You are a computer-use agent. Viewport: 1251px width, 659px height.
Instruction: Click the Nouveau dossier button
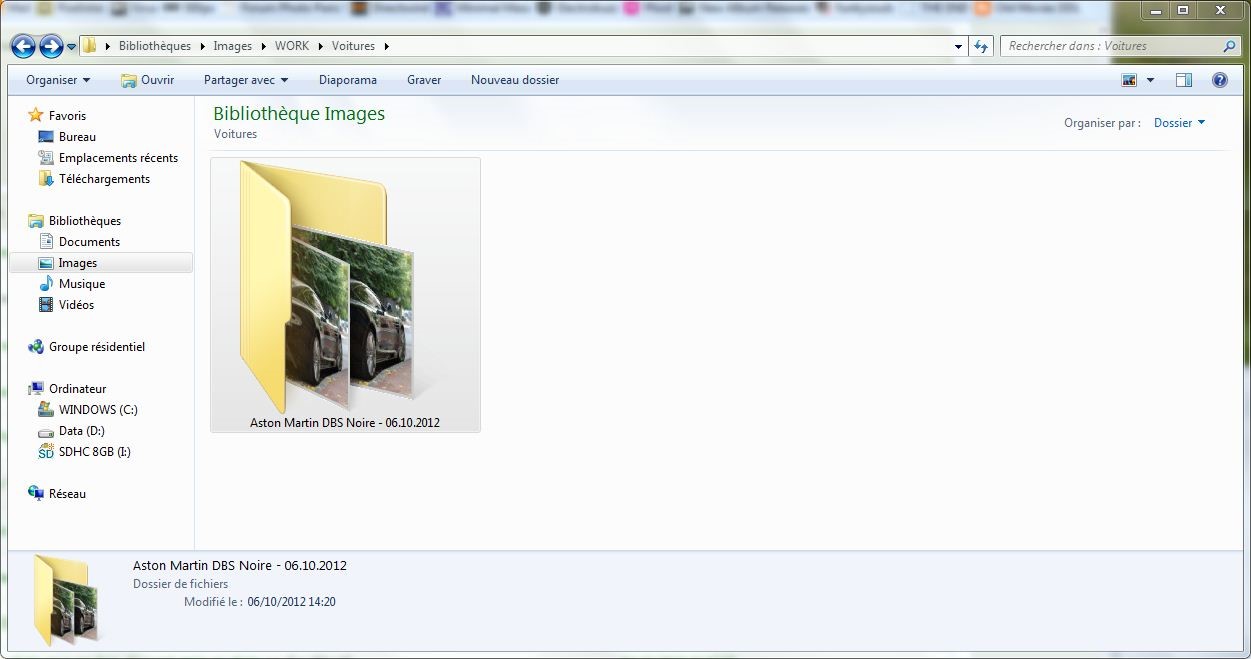[x=514, y=80]
